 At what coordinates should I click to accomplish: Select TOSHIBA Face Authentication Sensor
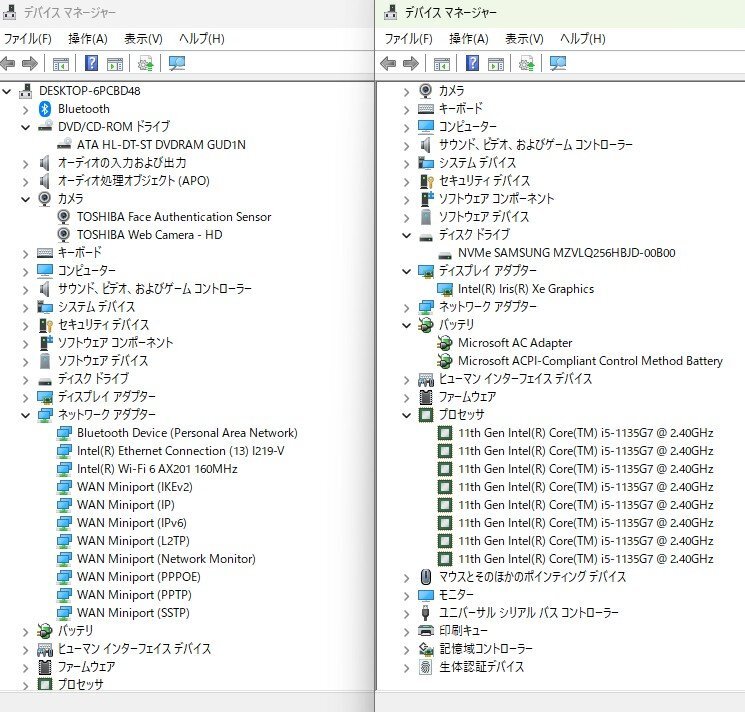[174, 217]
